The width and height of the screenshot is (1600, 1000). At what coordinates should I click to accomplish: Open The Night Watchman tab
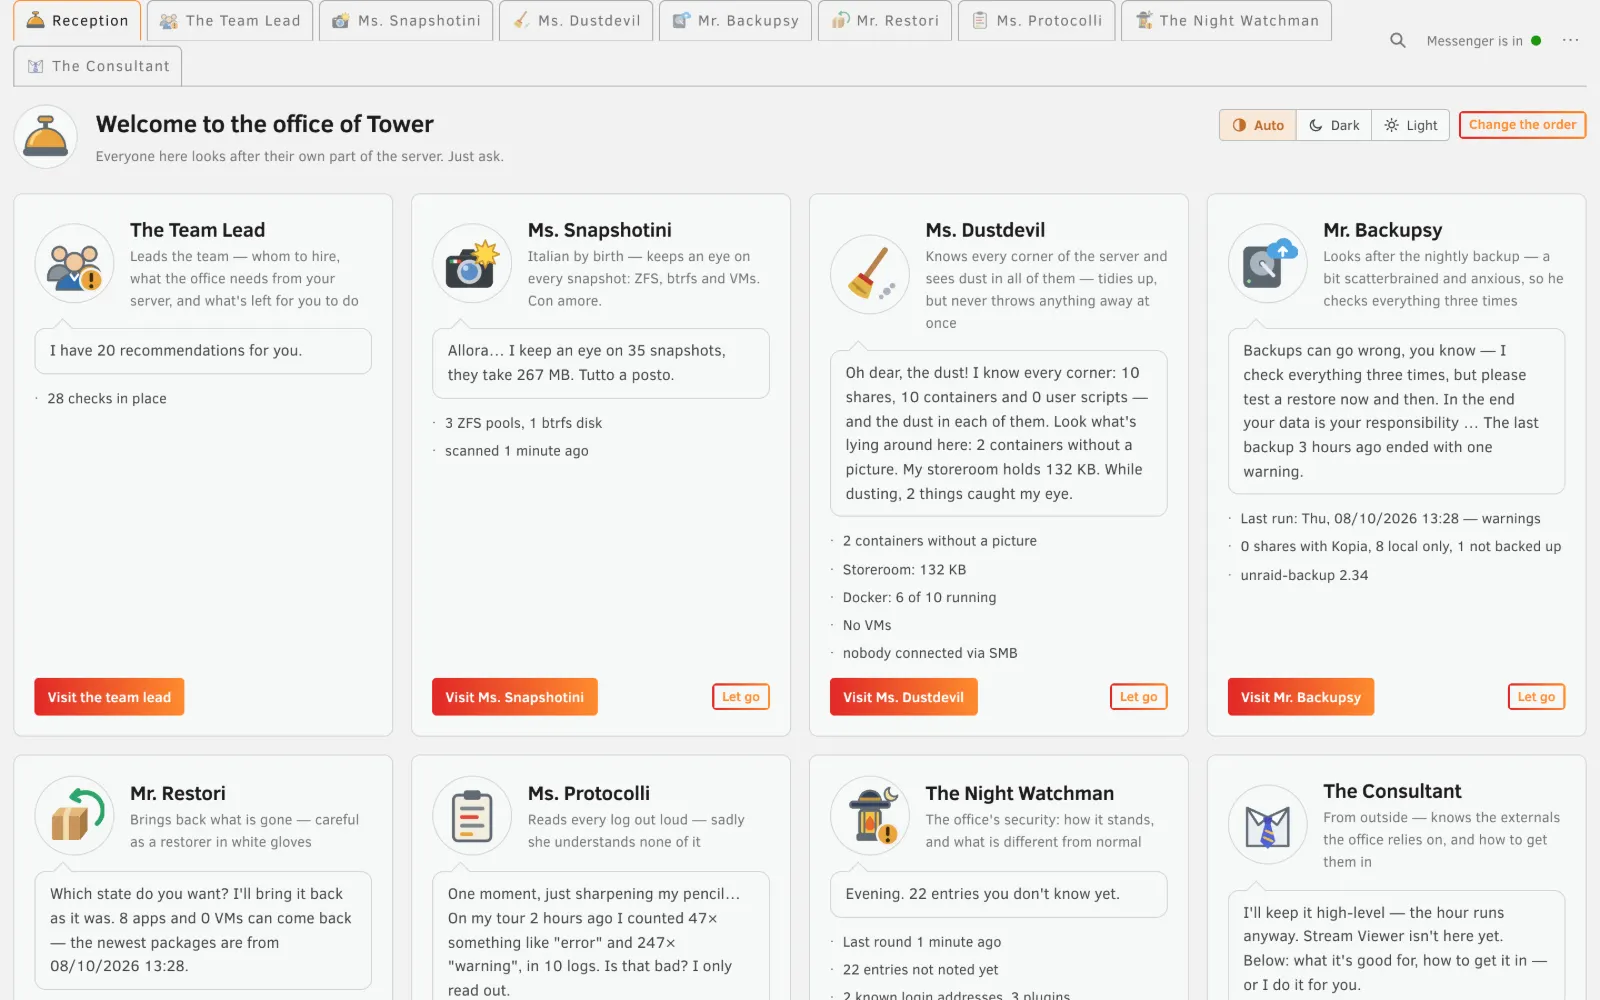(x=1226, y=21)
